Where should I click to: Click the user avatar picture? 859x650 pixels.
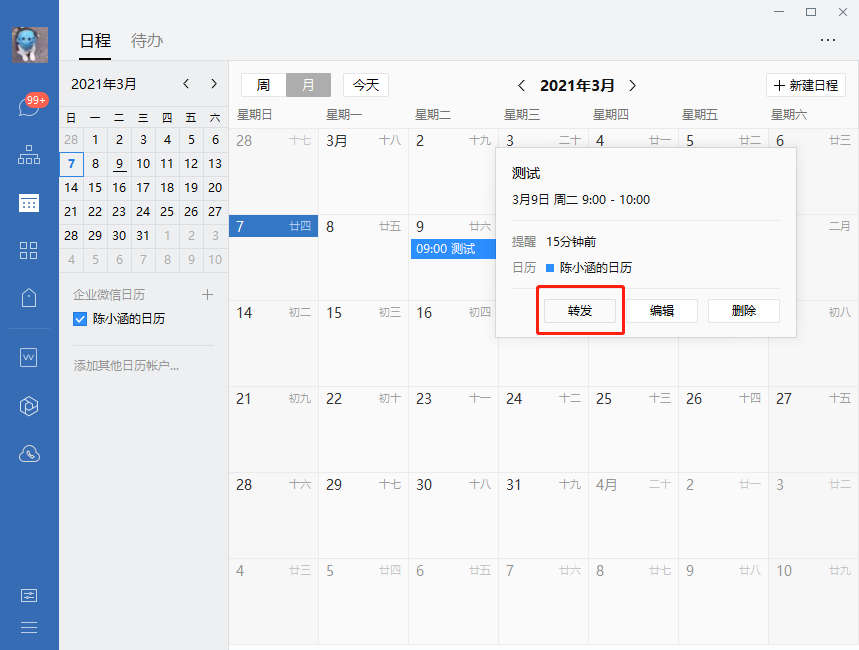pyautogui.click(x=29, y=44)
